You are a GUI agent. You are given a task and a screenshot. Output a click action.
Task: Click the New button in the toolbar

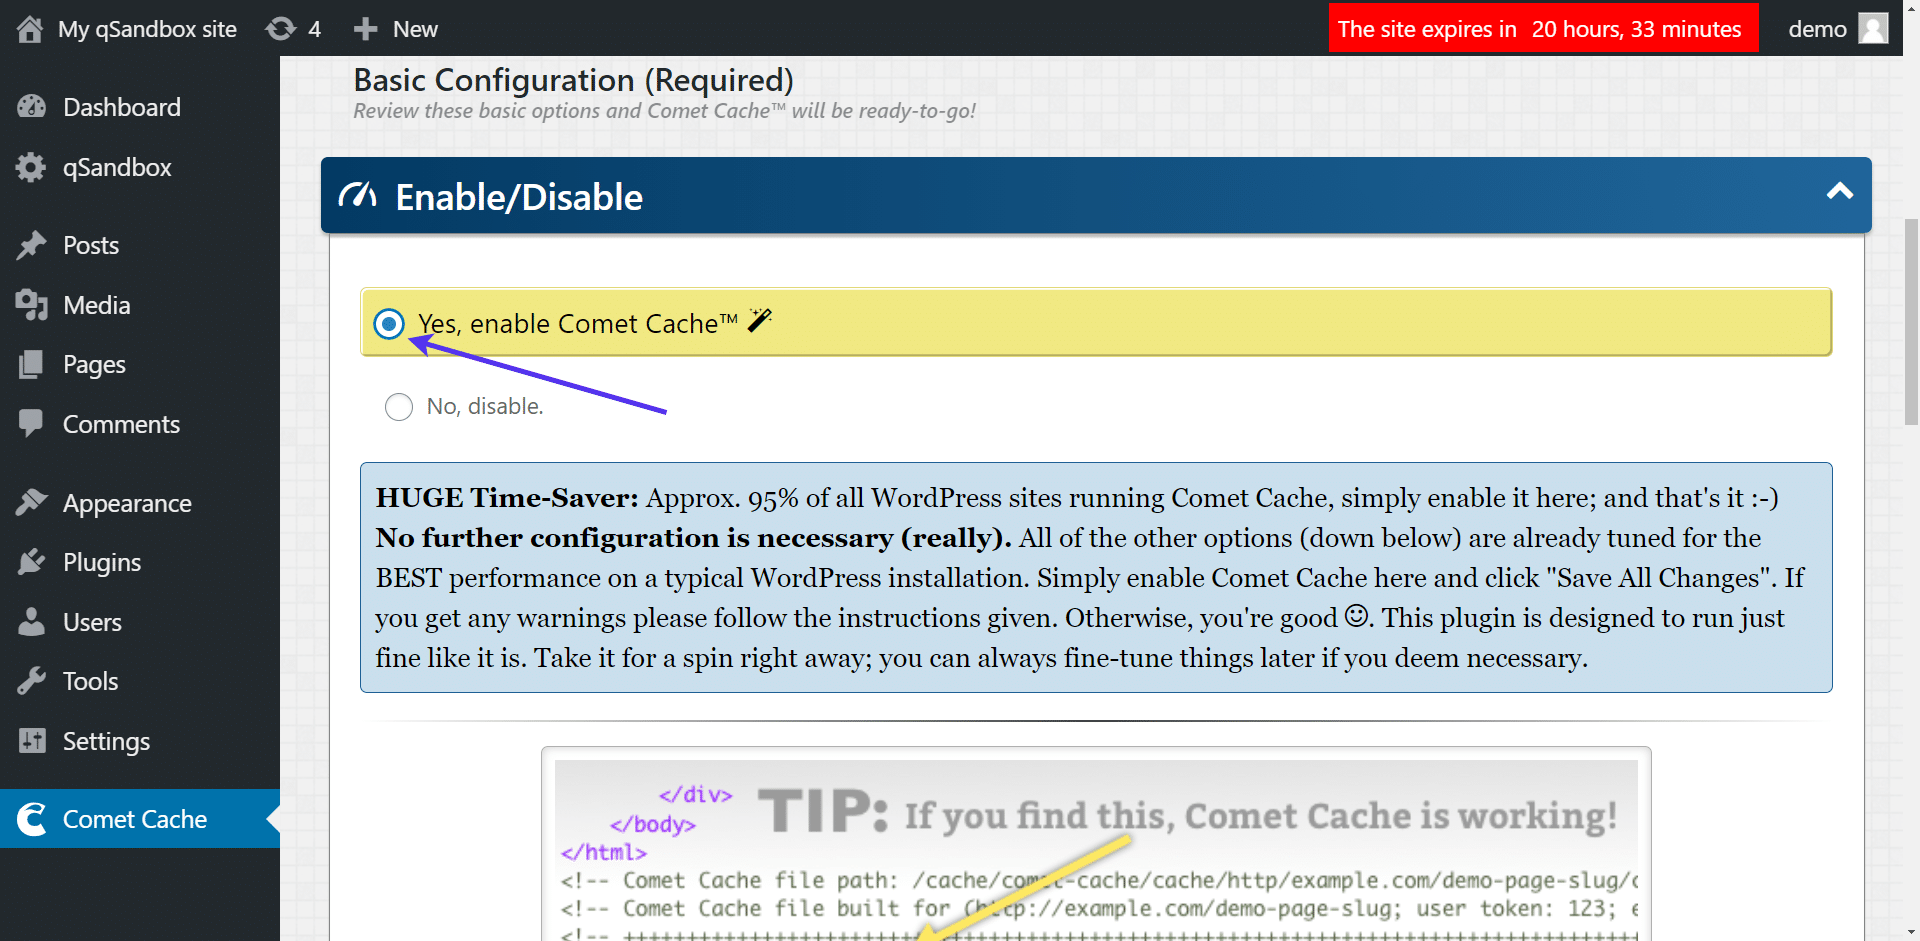click(x=396, y=28)
